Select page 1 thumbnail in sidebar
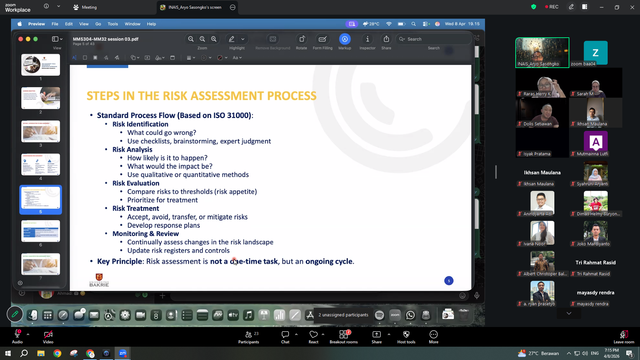The height and width of the screenshot is (360, 640). 40,65
